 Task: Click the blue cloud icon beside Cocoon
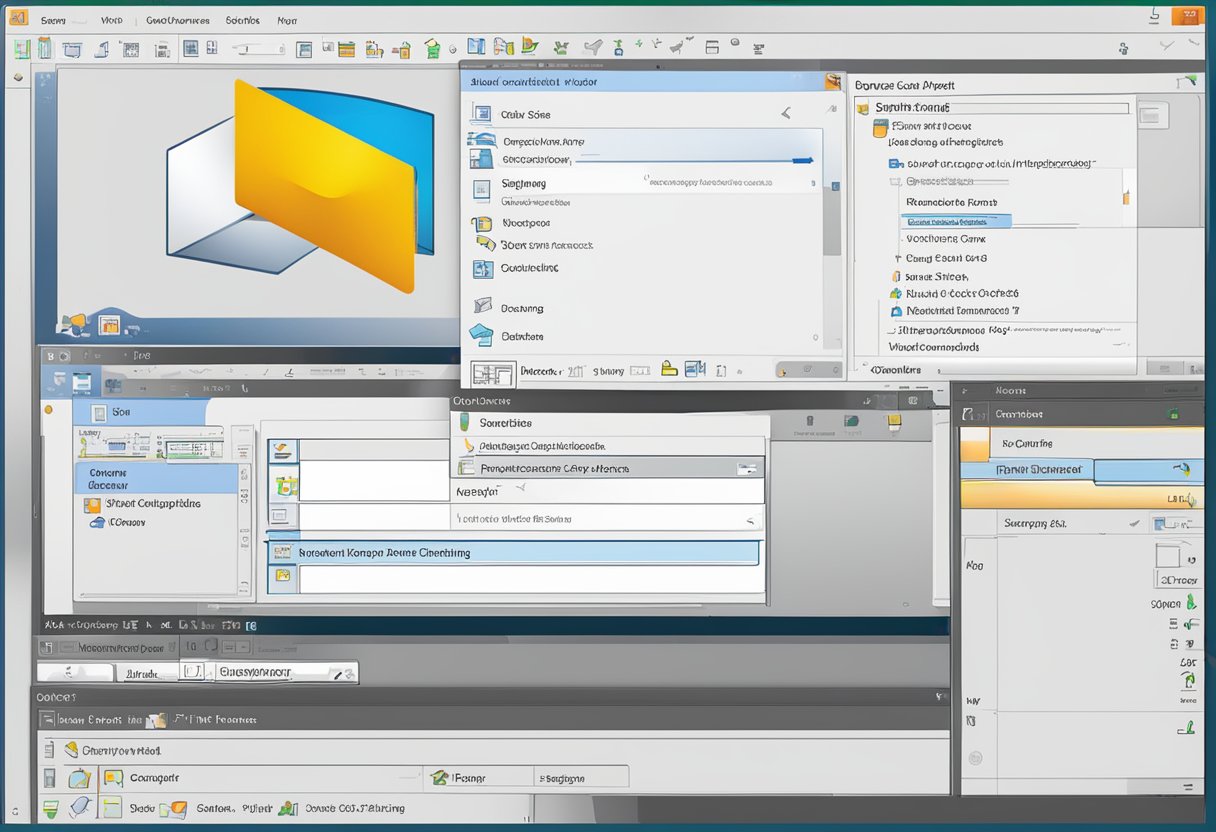pyautogui.click(x=96, y=522)
